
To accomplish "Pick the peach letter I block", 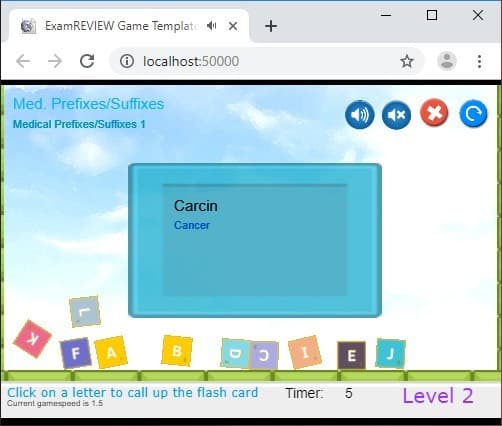I will [305, 352].
